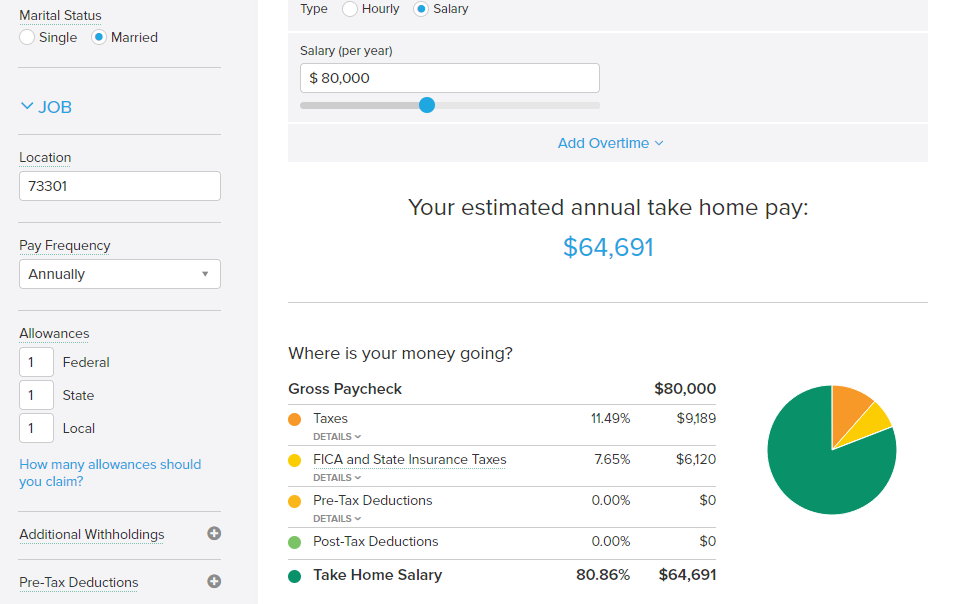The image size is (955, 604).
Task: Select the Salary type radio button
Action: pyautogui.click(x=421, y=9)
